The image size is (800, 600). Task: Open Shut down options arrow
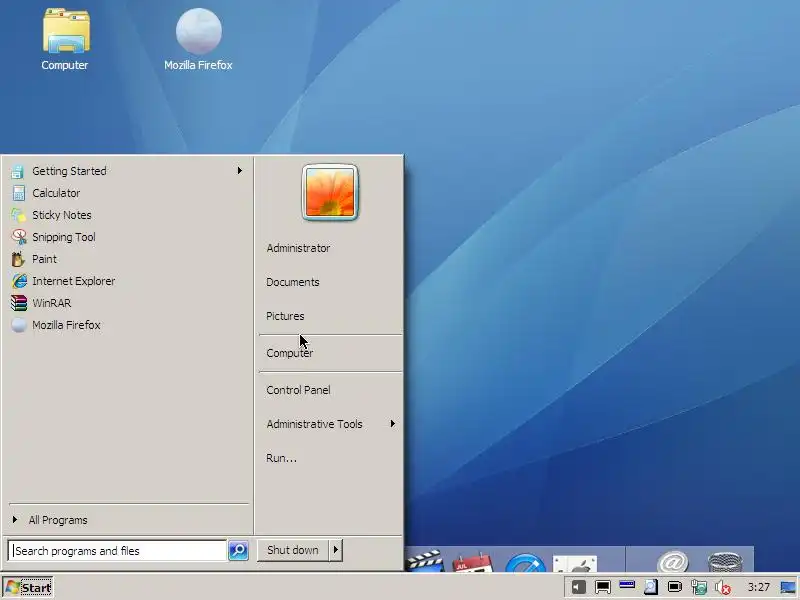tap(335, 550)
